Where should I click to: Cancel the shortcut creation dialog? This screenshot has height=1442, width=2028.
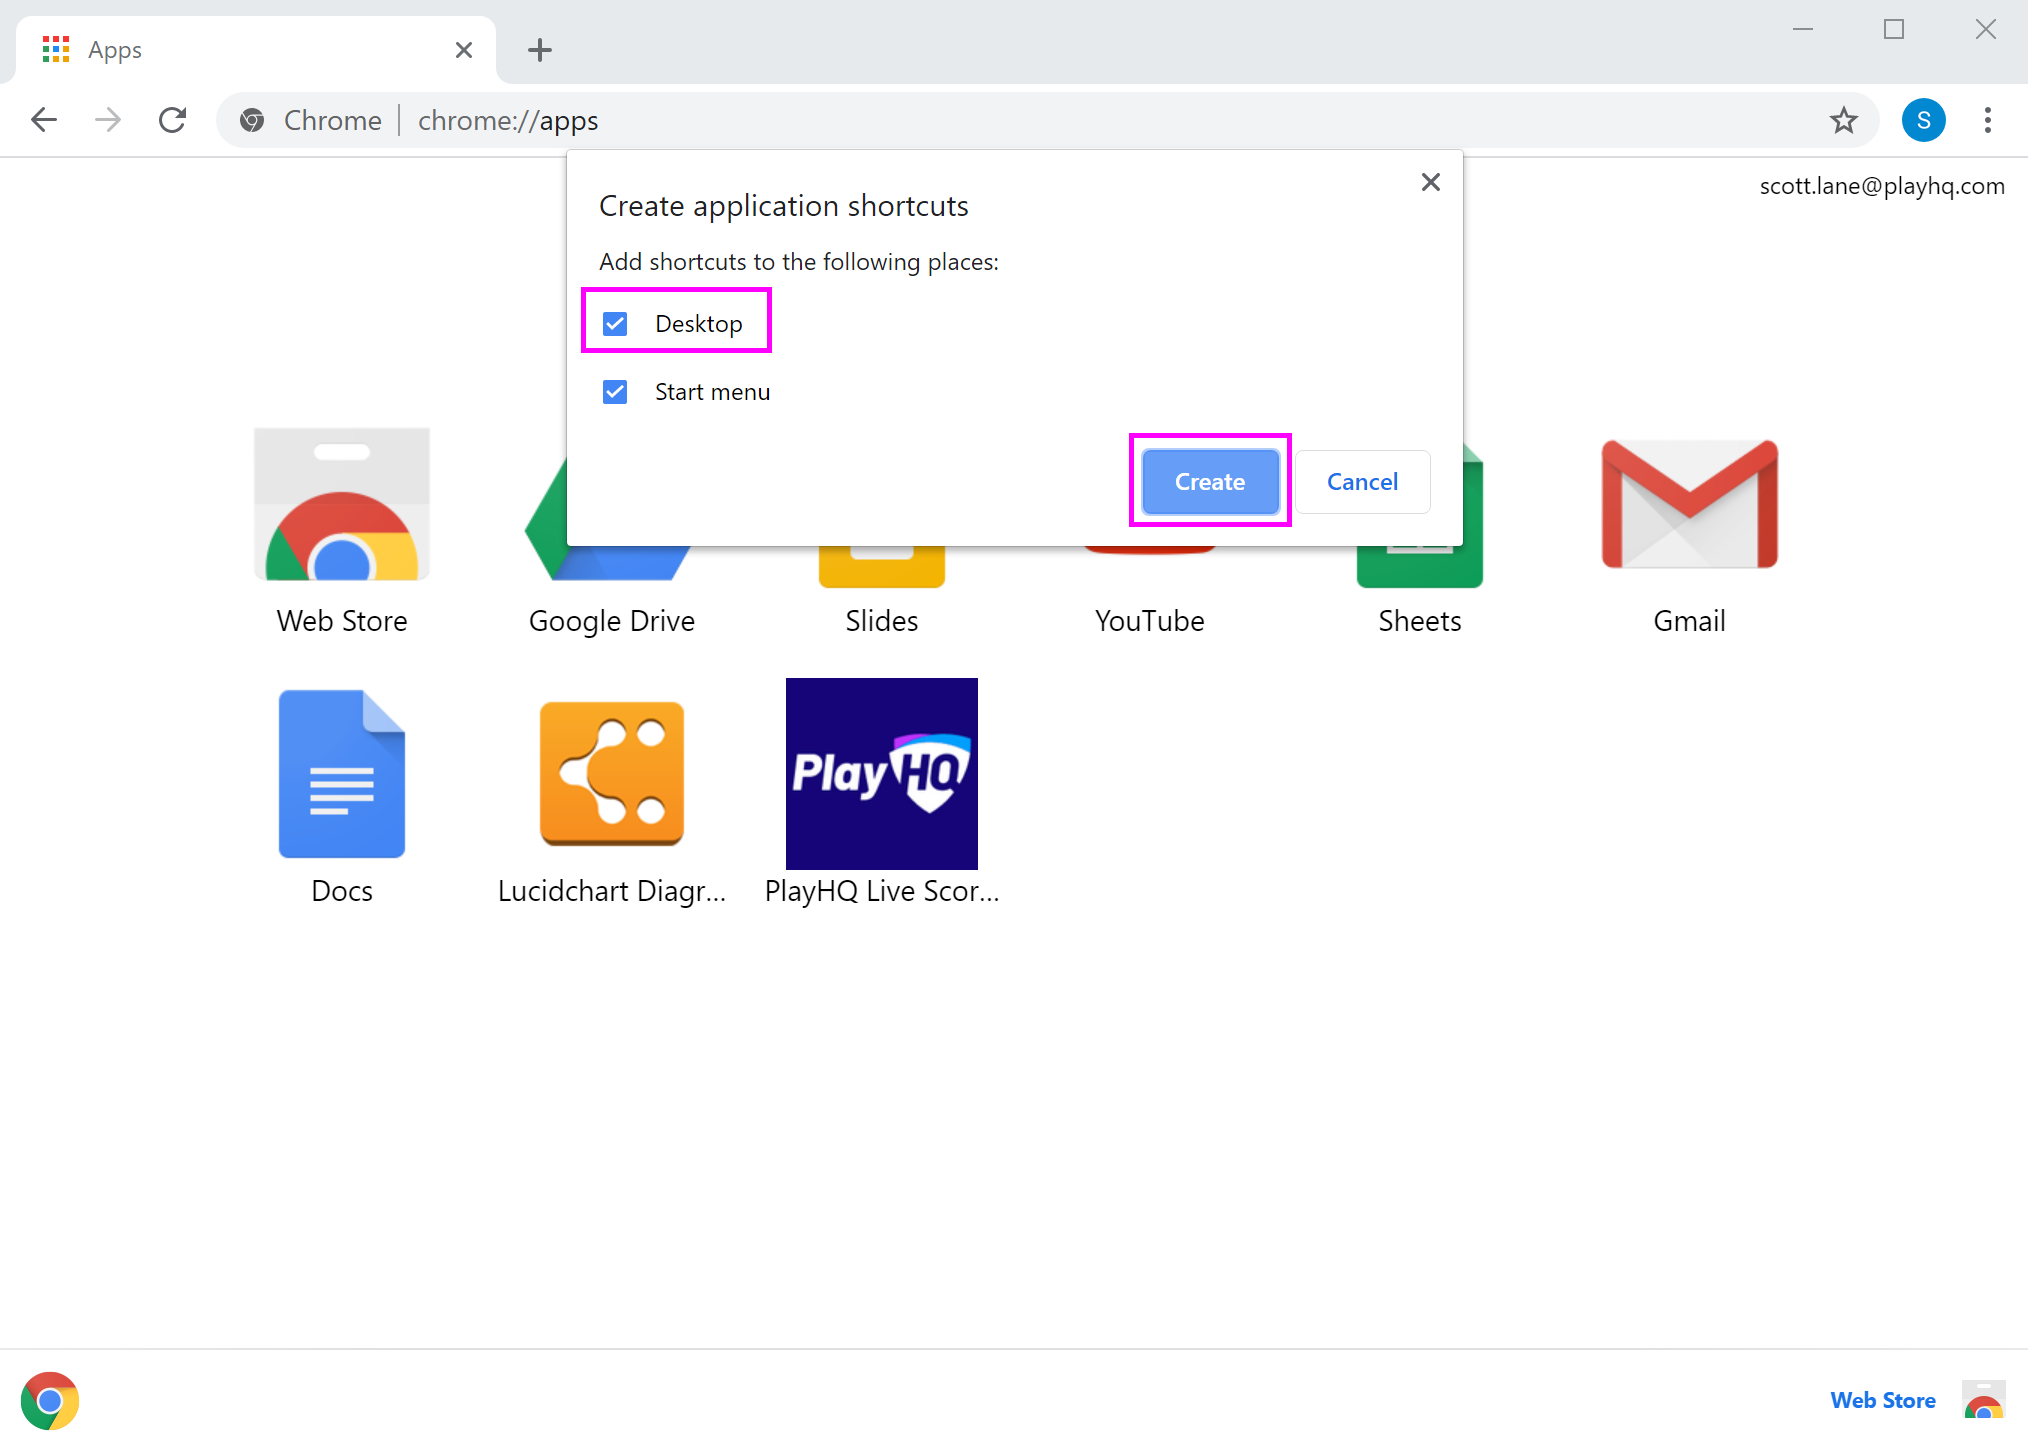point(1361,482)
